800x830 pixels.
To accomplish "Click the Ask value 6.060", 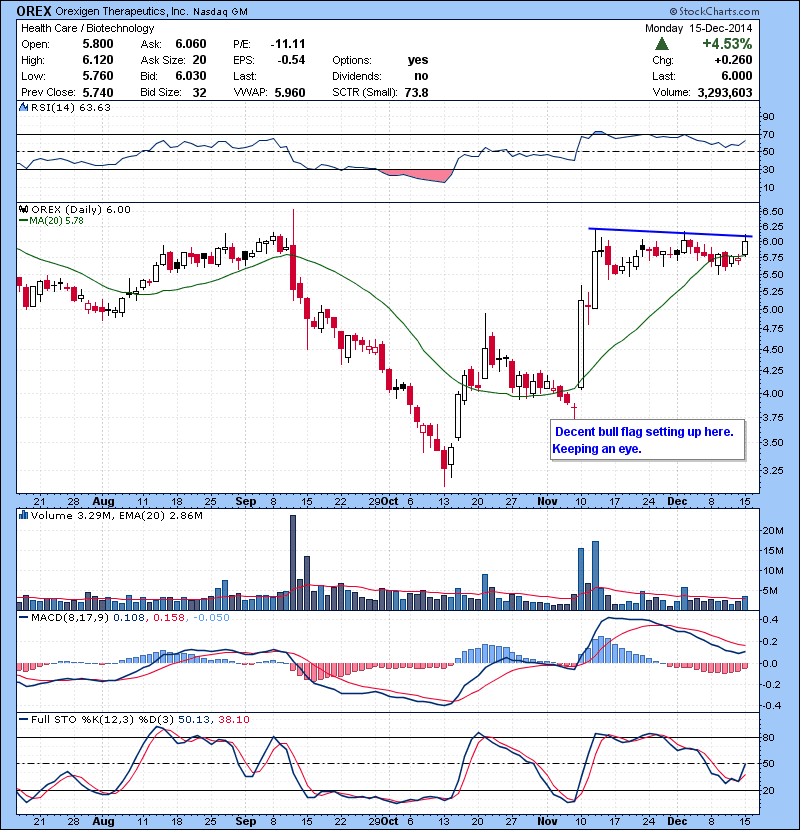I will click(191, 44).
